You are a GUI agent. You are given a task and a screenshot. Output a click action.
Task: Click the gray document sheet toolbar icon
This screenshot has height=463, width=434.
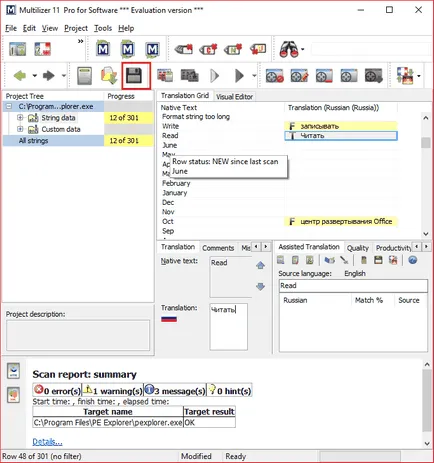84,76
